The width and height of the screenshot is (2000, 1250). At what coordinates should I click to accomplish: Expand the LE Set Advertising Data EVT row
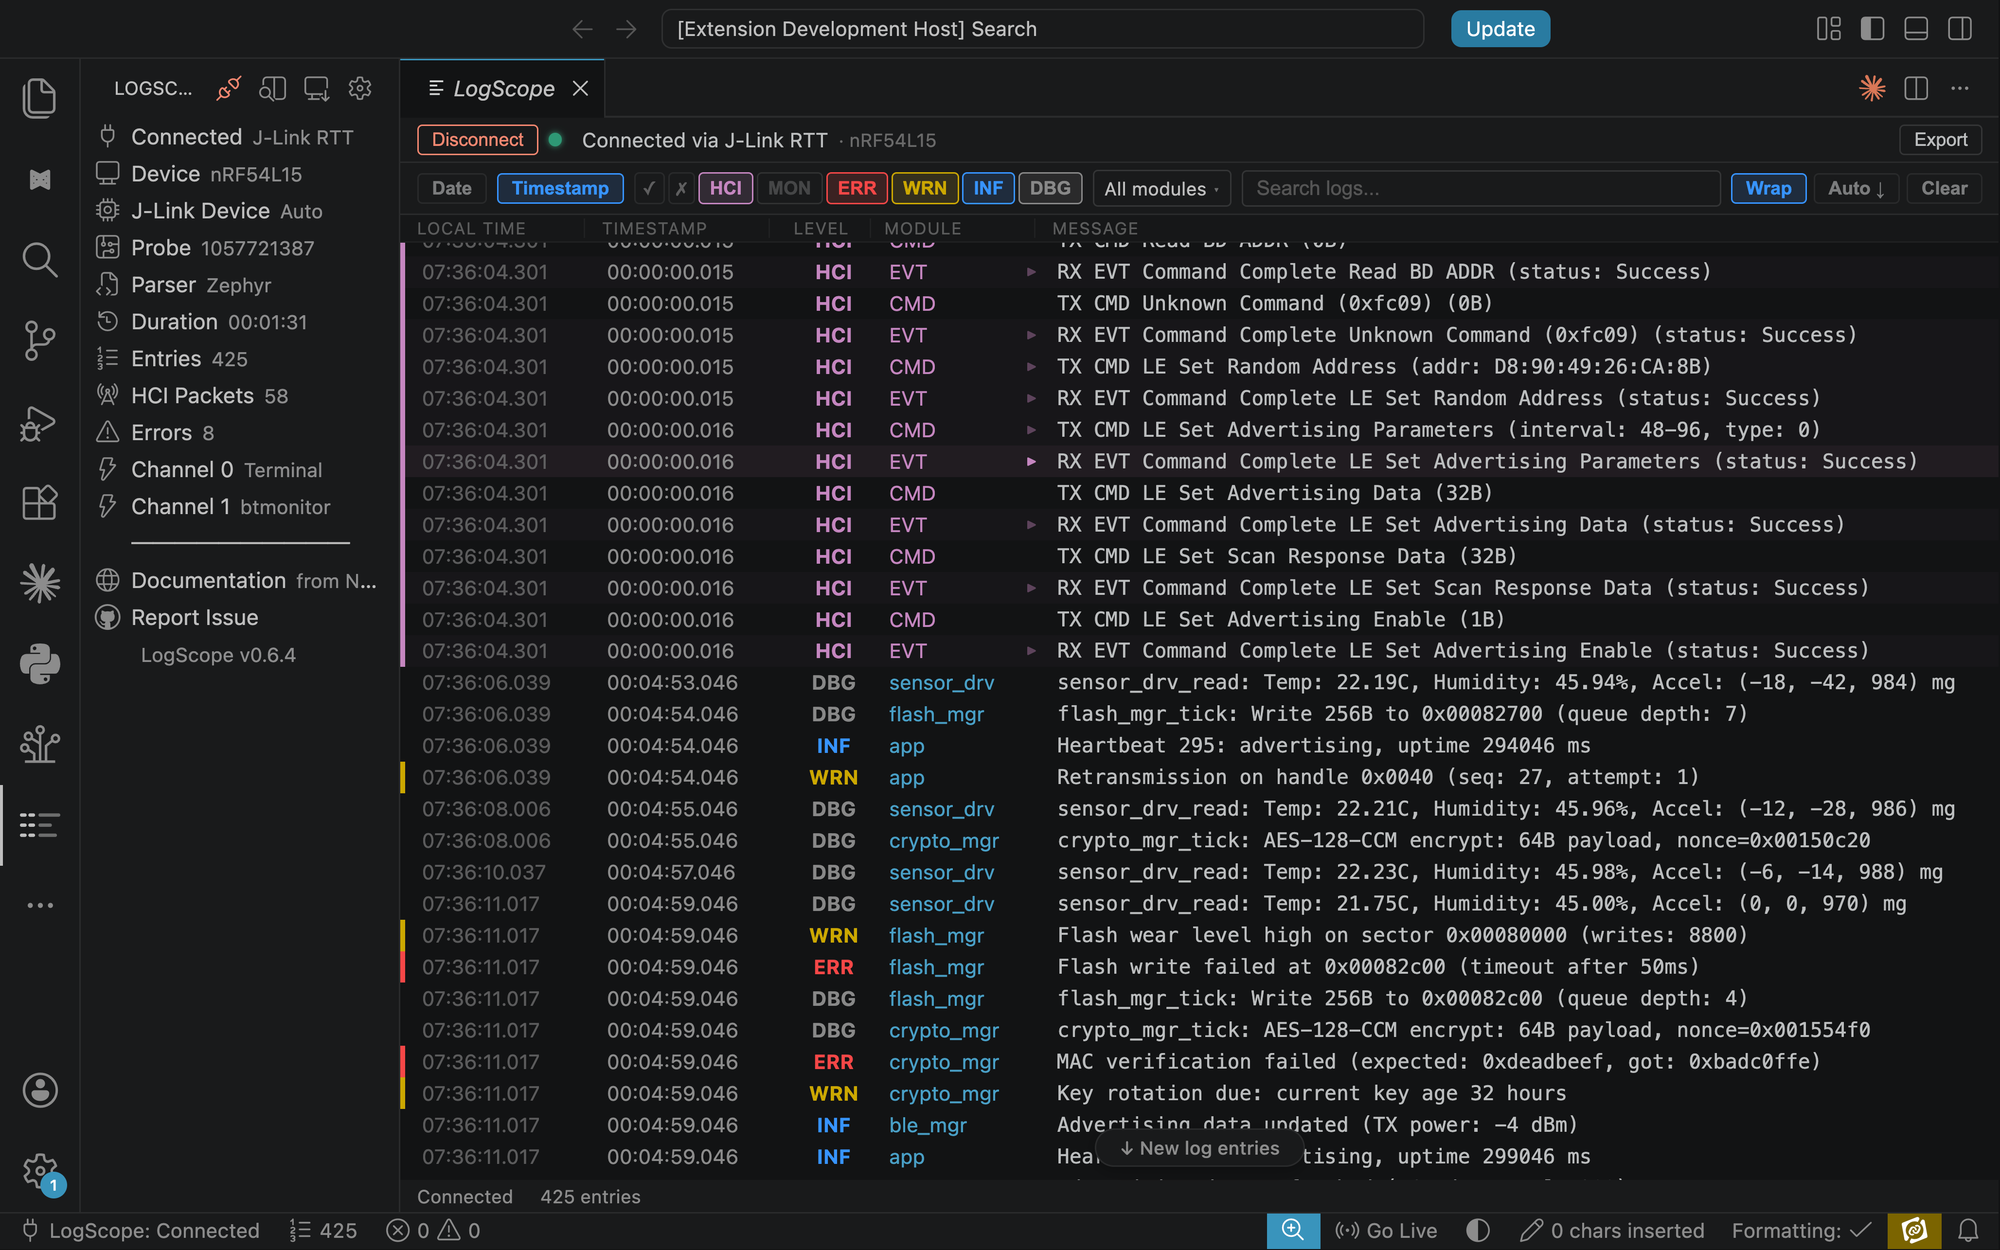(1031, 525)
